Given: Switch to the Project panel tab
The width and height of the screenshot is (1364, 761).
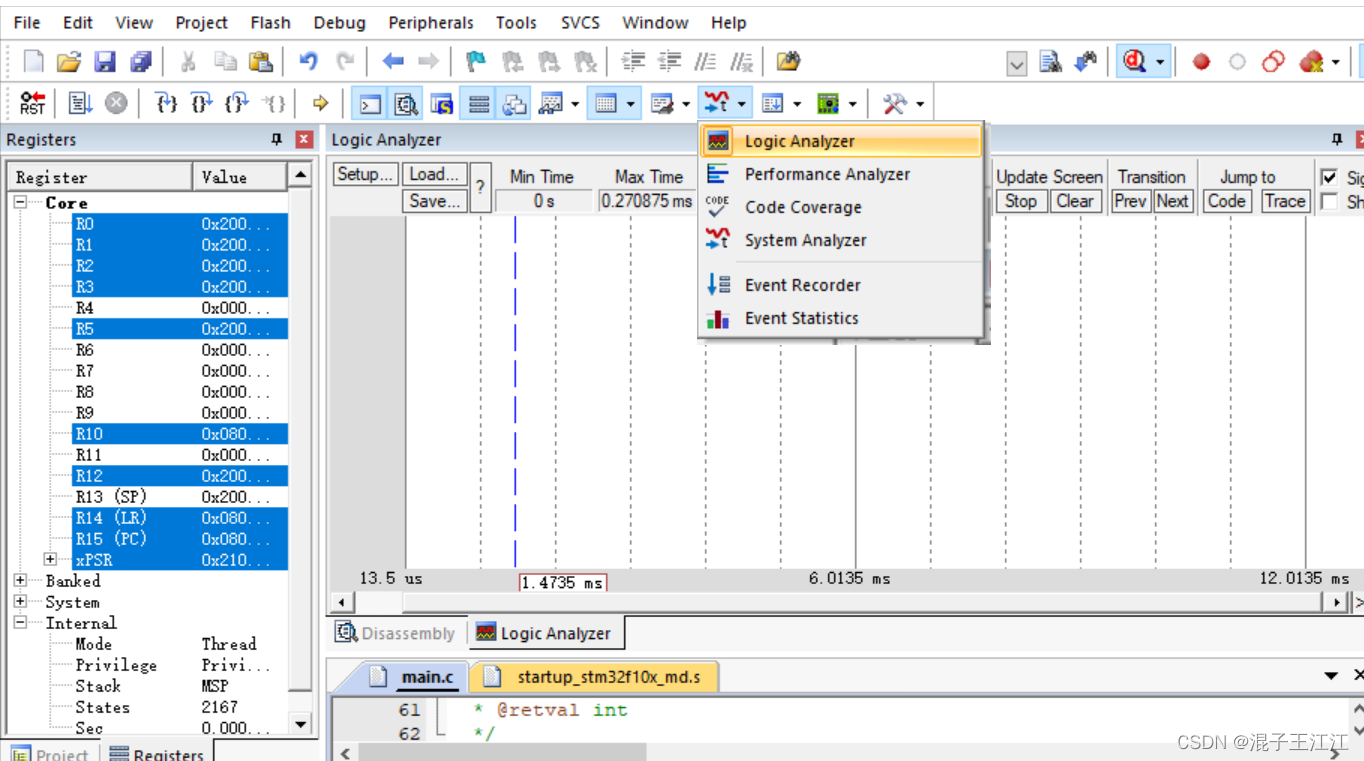Looking at the screenshot, I should (50, 753).
